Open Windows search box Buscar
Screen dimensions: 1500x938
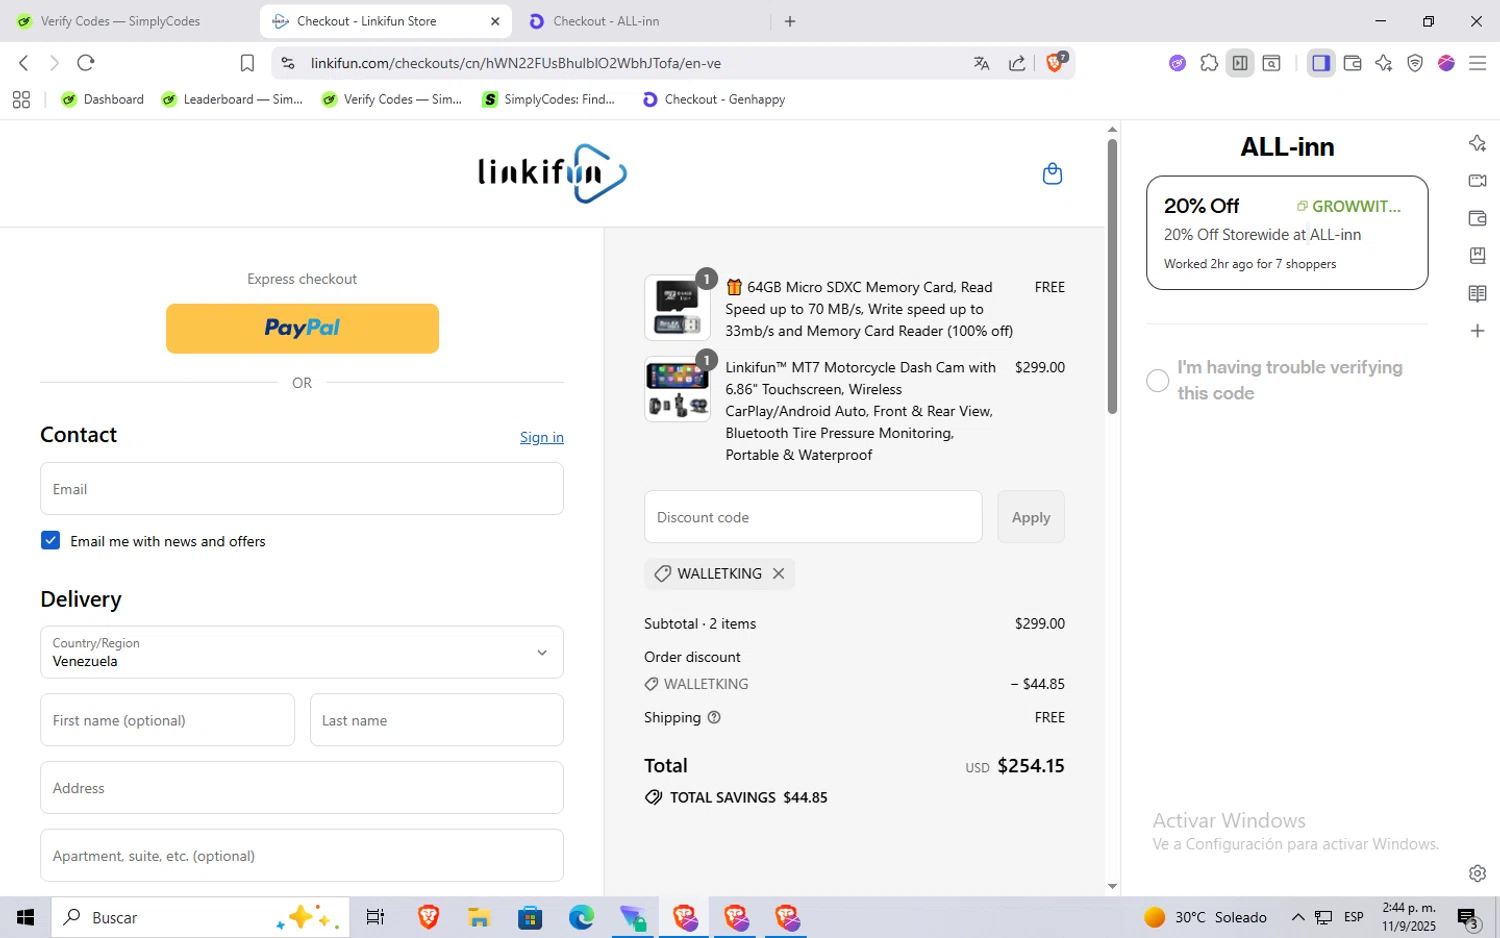(200, 917)
